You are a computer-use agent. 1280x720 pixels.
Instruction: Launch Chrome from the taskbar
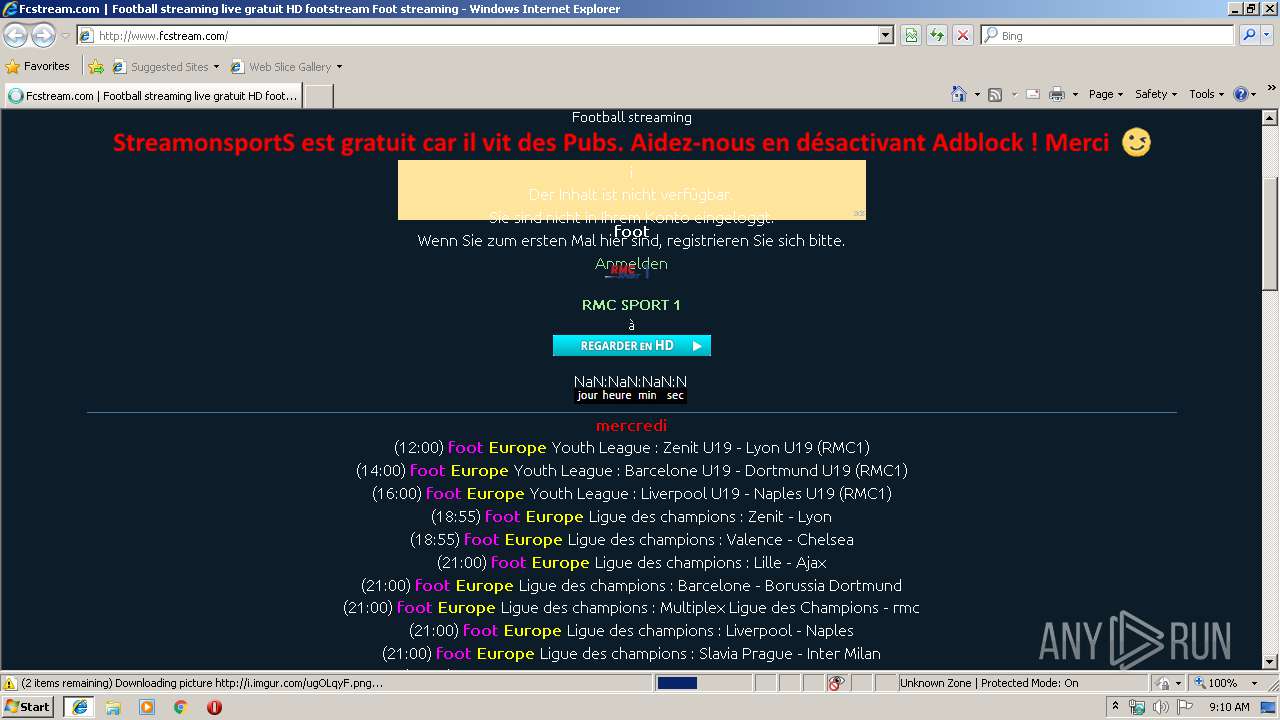181,707
